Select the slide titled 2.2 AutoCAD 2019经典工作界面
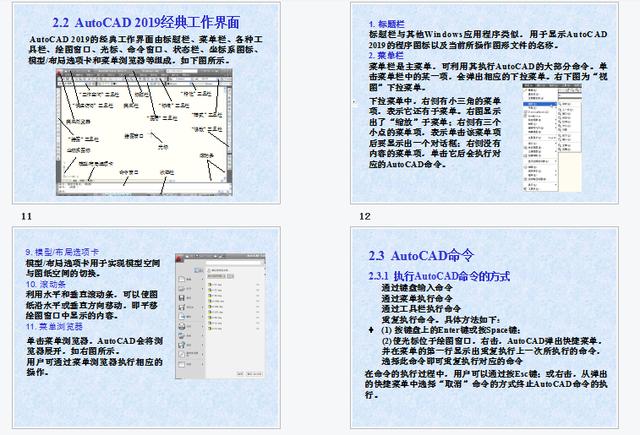 [146, 103]
